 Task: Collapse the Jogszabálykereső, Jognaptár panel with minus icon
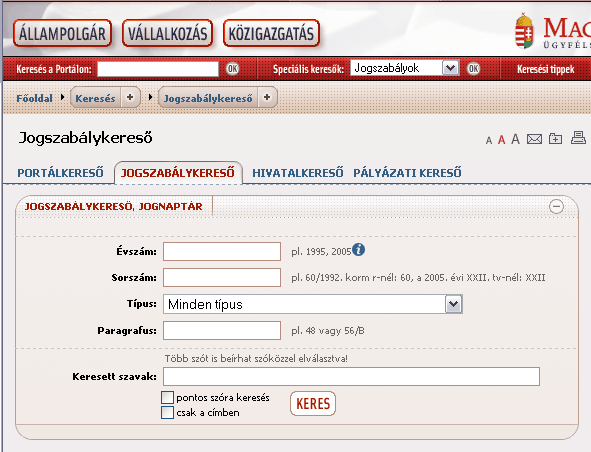[556, 206]
